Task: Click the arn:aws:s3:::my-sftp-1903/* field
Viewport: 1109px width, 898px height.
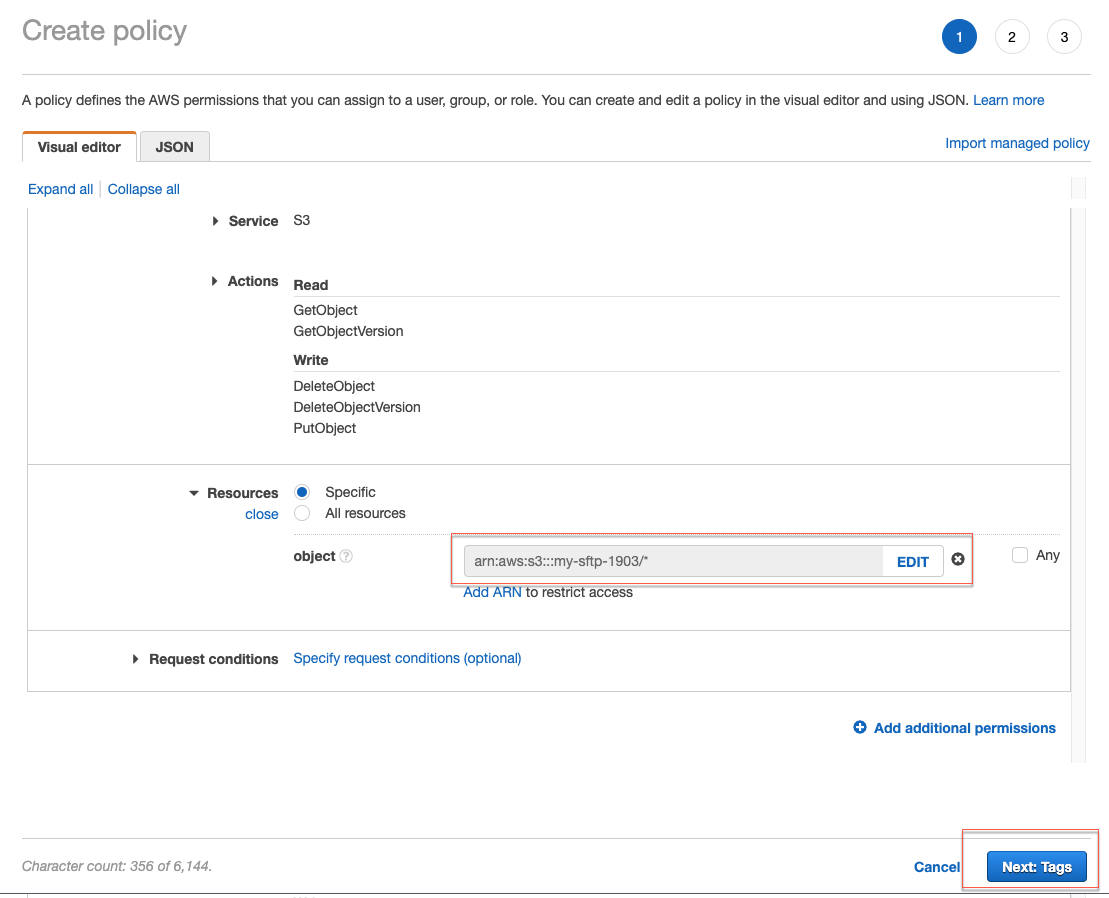Action: click(x=673, y=561)
